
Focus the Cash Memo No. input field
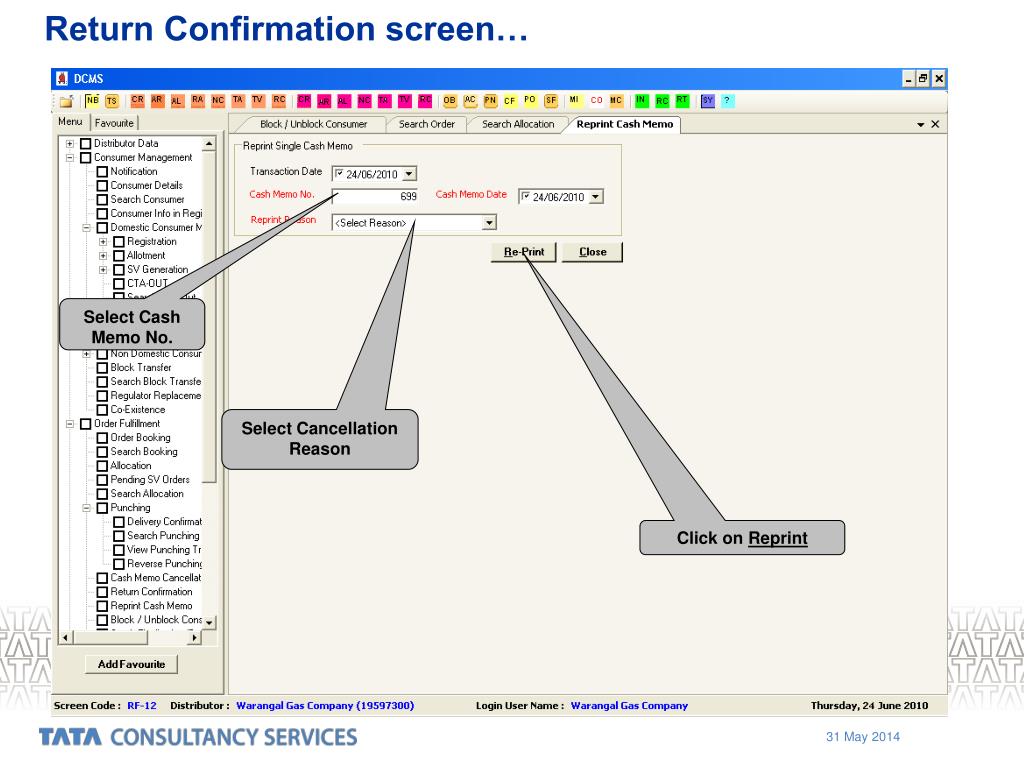point(376,196)
